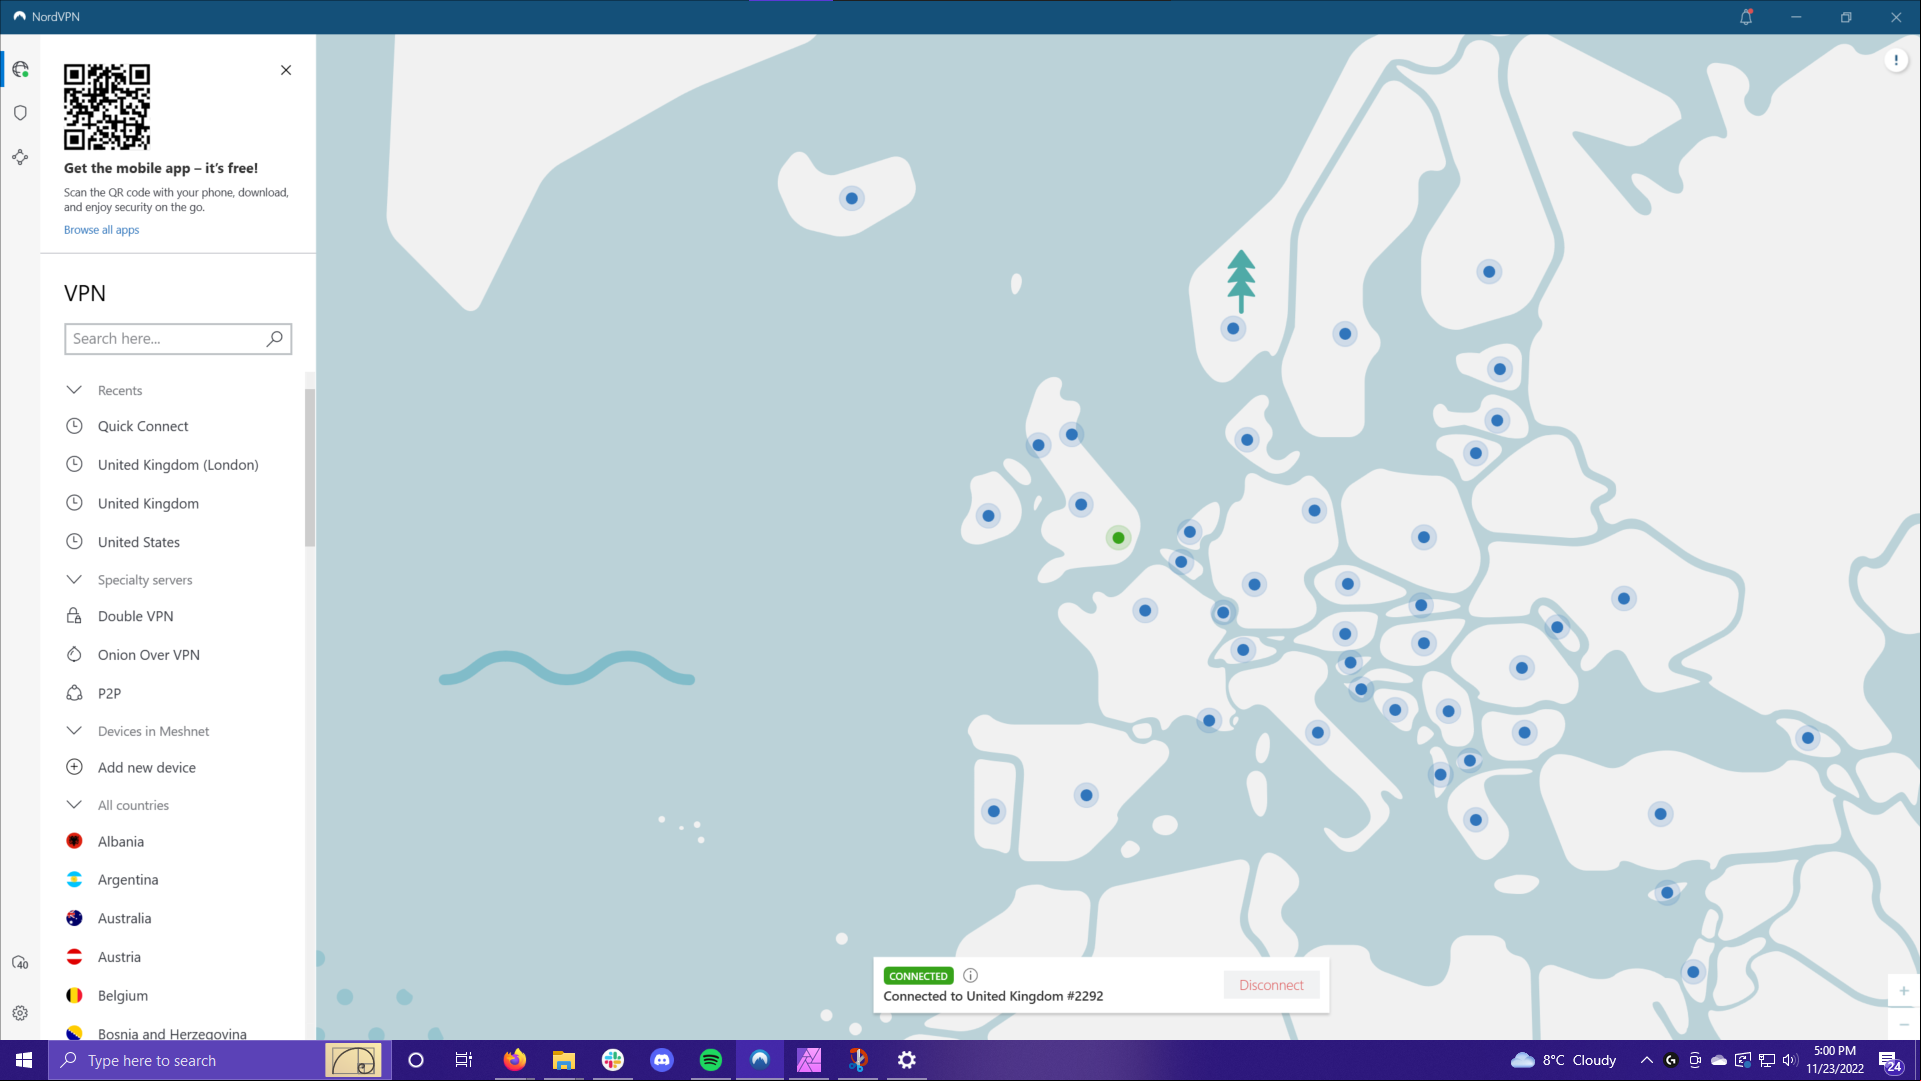
Task: Click the Denmark server pin on map
Action: [x=1246, y=440]
